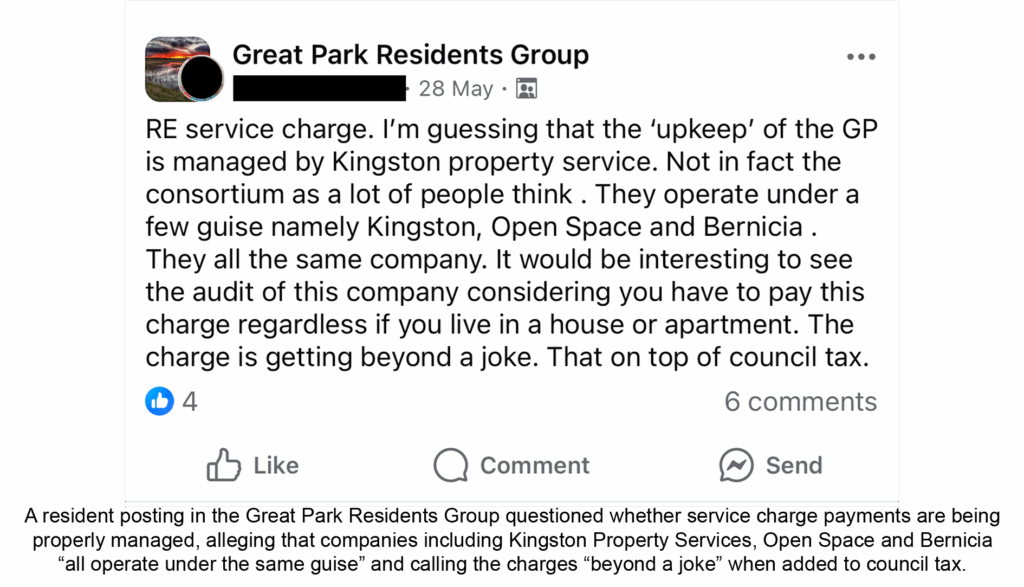Click the partially visible next post below
Image resolution: width=1024 pixels, height=587 pixels.
click(x=510, y=505)
